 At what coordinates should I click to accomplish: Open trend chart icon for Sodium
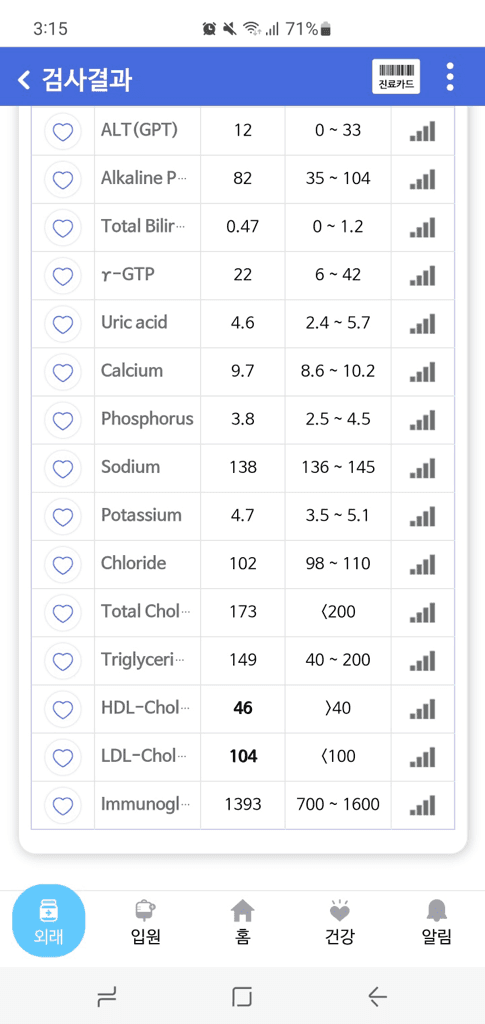pos(422,468)
